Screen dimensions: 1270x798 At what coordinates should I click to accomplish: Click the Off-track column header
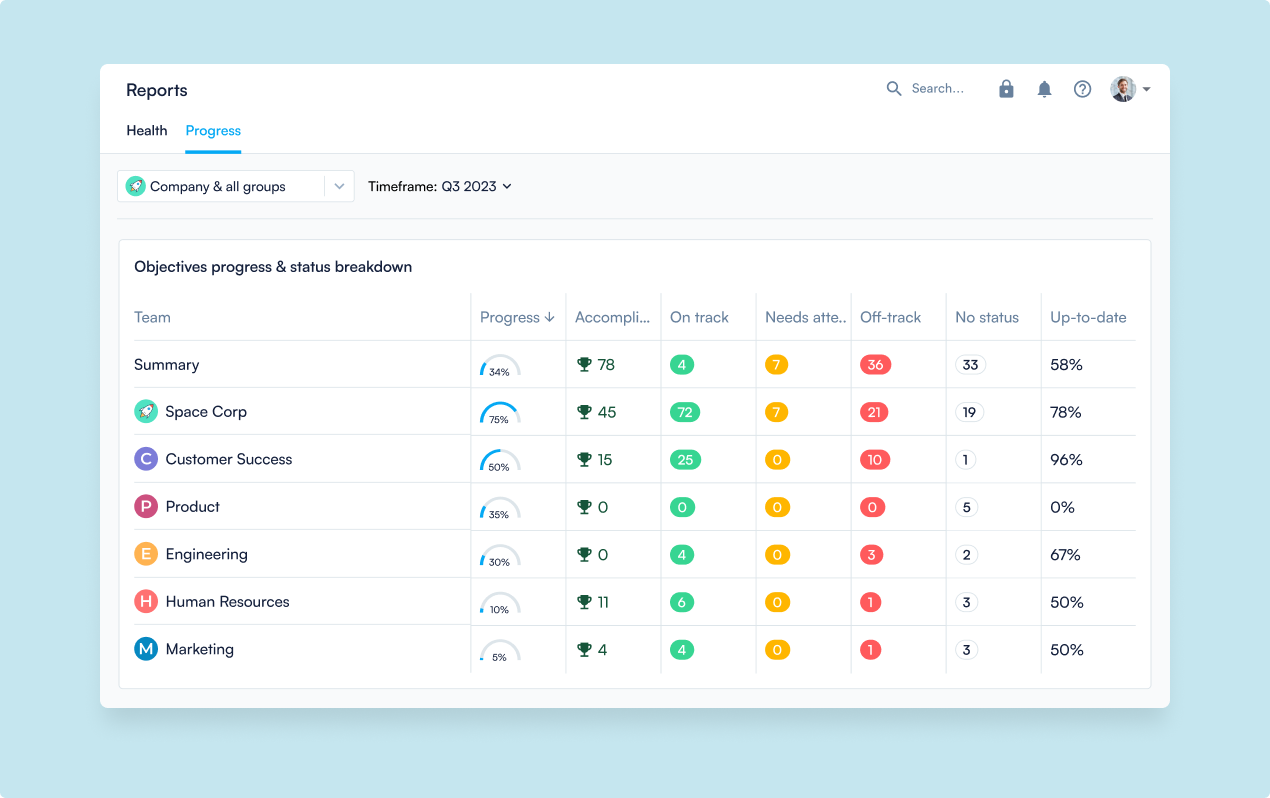click(x=890, y=317)
